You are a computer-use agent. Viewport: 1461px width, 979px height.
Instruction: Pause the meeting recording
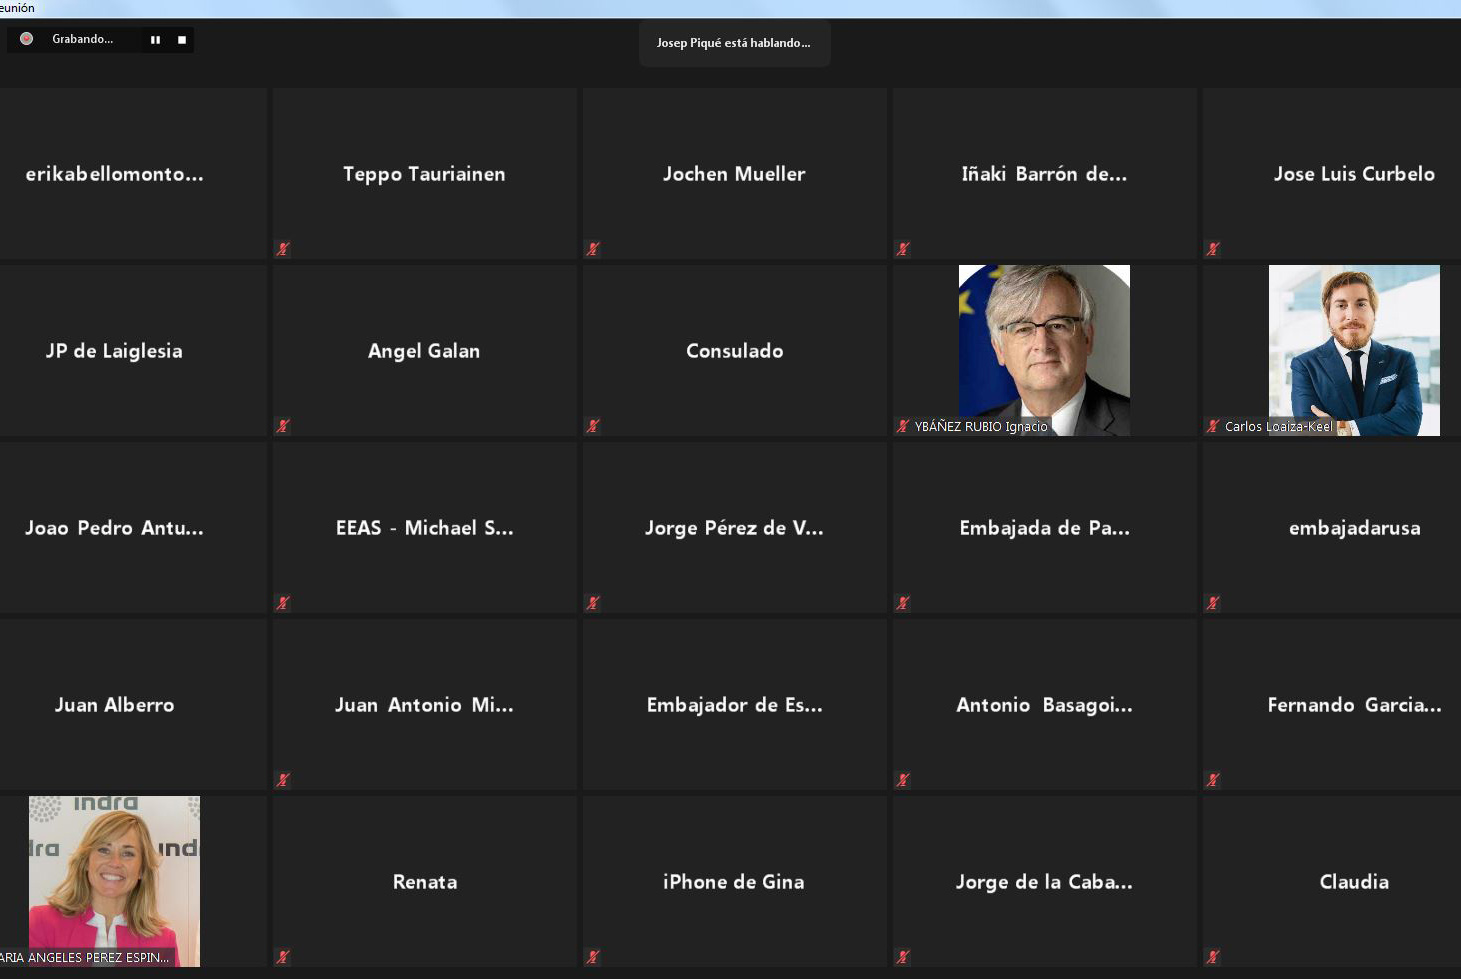coord(155,40)
